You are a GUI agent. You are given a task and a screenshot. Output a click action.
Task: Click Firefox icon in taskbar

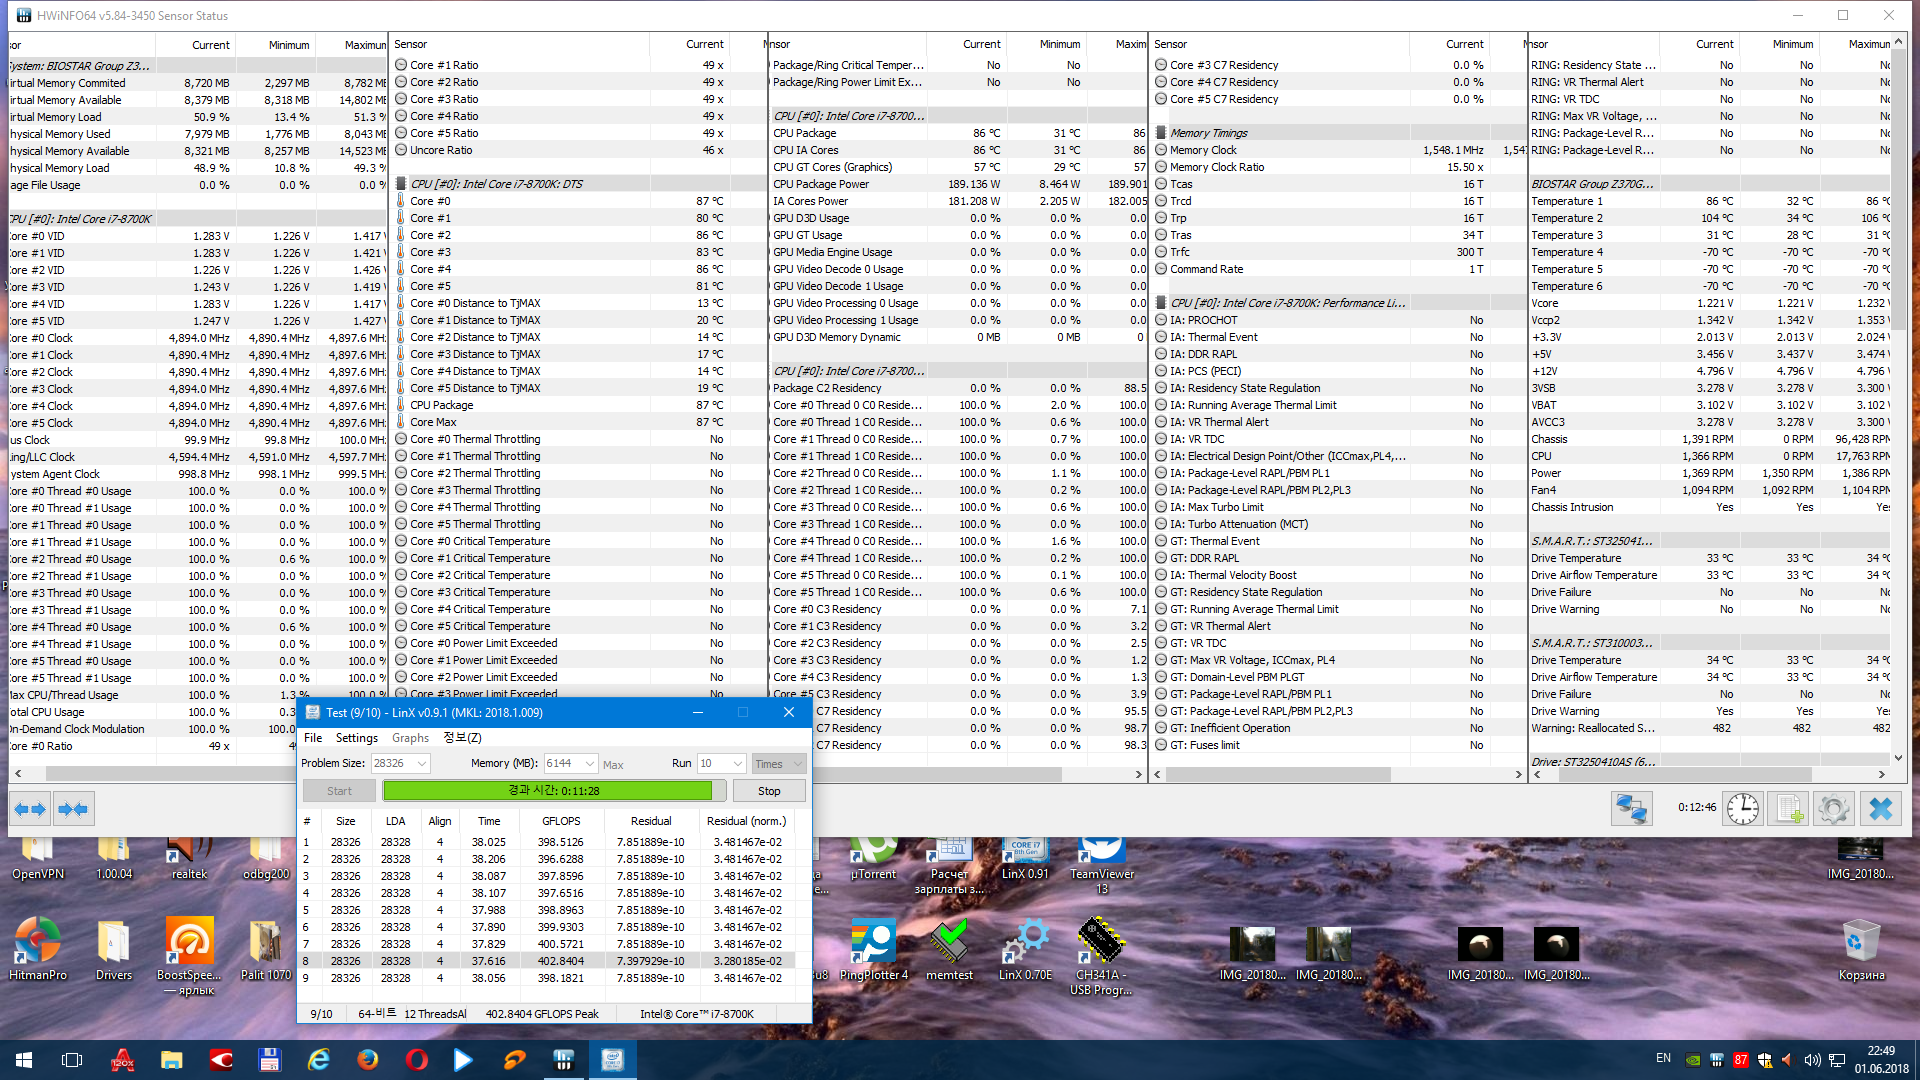click(x=368, y=1060)
